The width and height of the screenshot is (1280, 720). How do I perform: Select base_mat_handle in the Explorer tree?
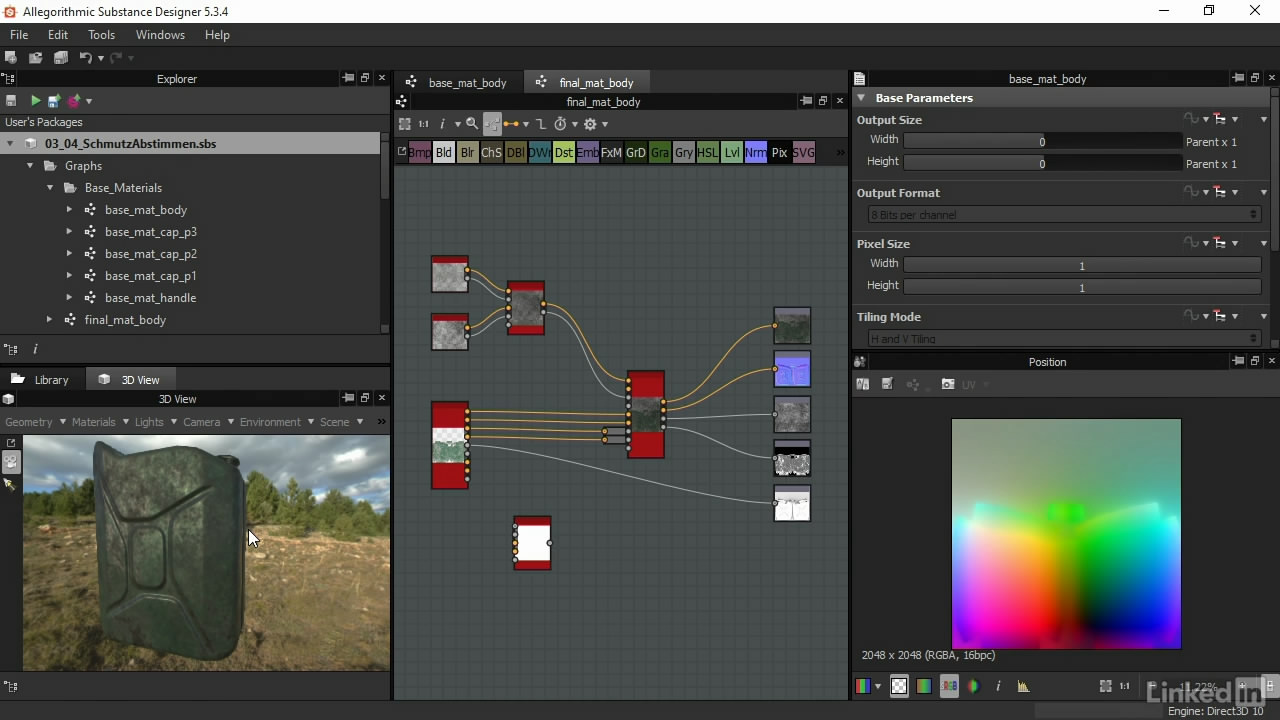point(150,298)
